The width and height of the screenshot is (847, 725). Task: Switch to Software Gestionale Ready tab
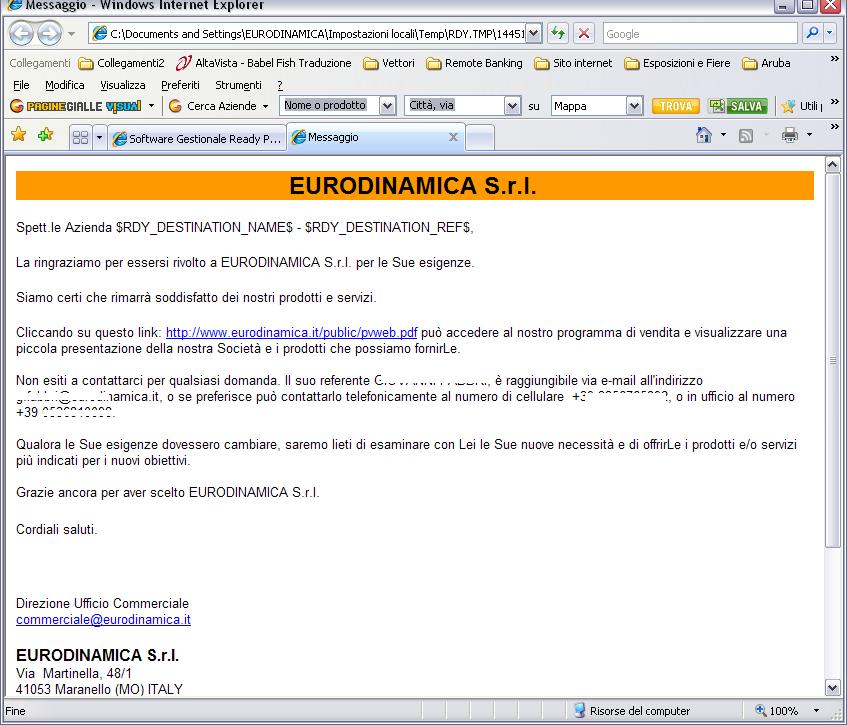pyautogui.click(x=197, y=139)
